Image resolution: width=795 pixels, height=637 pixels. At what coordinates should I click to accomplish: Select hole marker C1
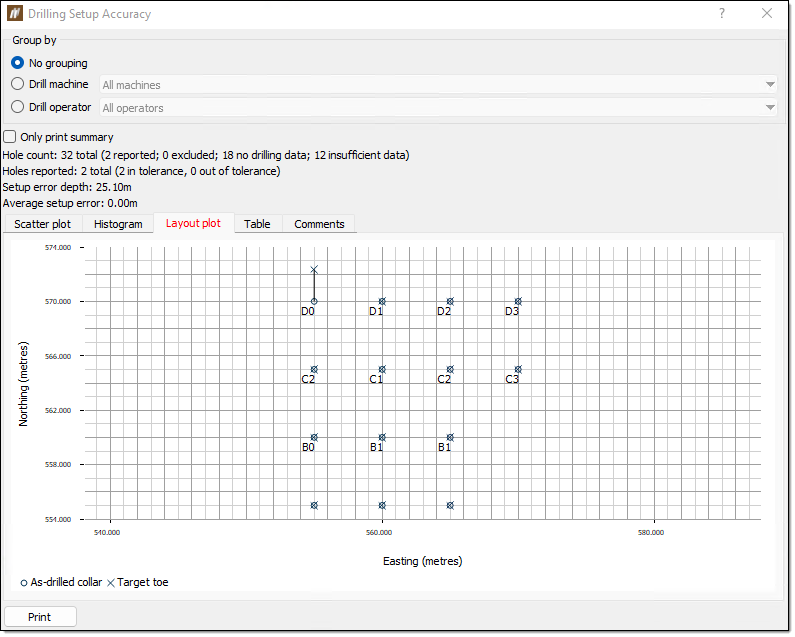point(382,370)
